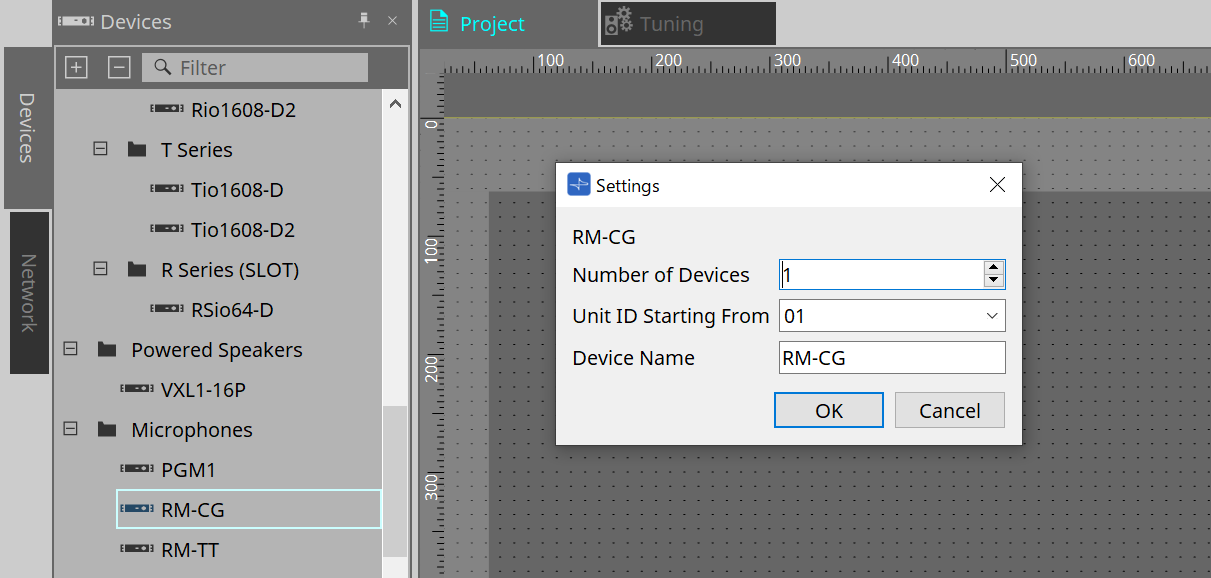The height and width of the screenshot is (578, 1211).
Task: Click inside the Device Name field
Action: tap(890, 357)
